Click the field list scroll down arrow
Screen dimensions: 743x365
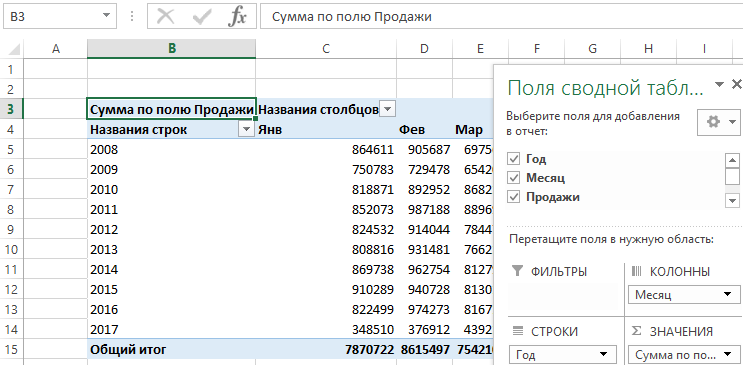[x=733, y=201]
